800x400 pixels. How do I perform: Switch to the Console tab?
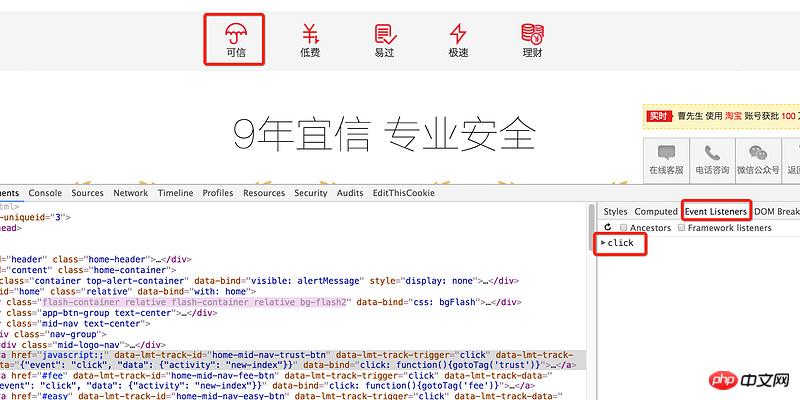point(45,193)
